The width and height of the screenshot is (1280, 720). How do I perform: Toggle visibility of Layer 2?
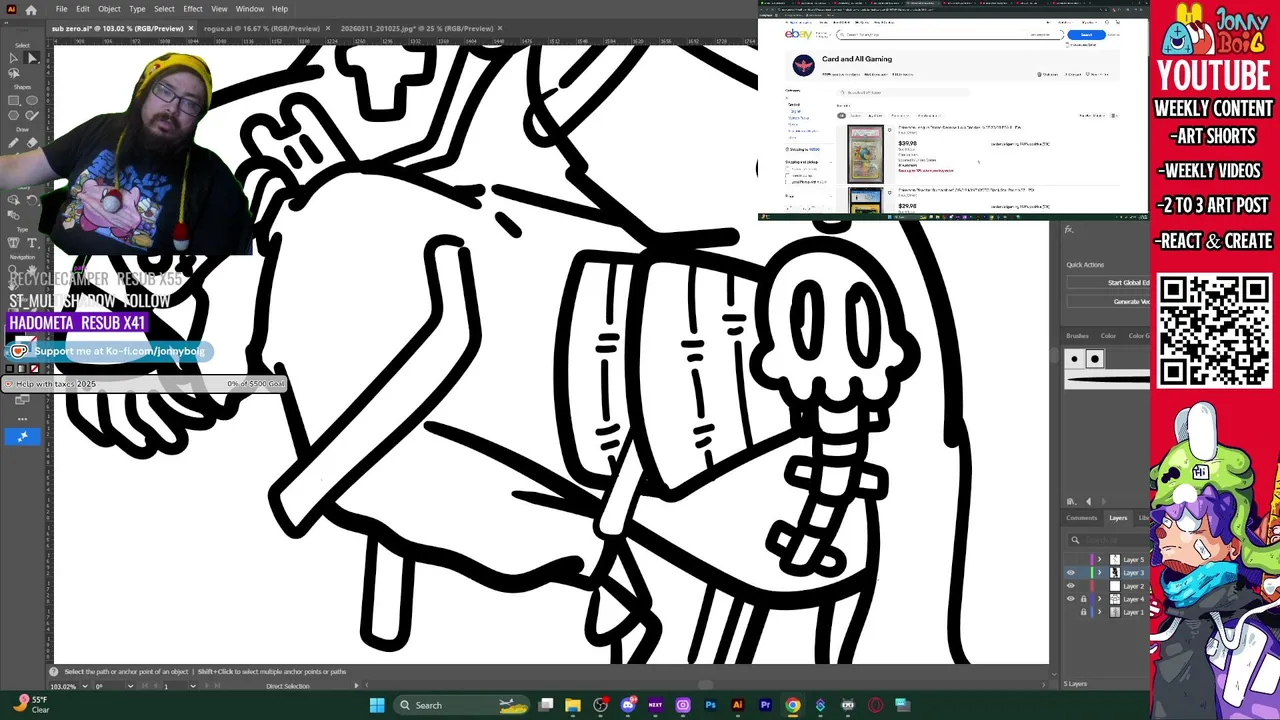coord(1071,586)
